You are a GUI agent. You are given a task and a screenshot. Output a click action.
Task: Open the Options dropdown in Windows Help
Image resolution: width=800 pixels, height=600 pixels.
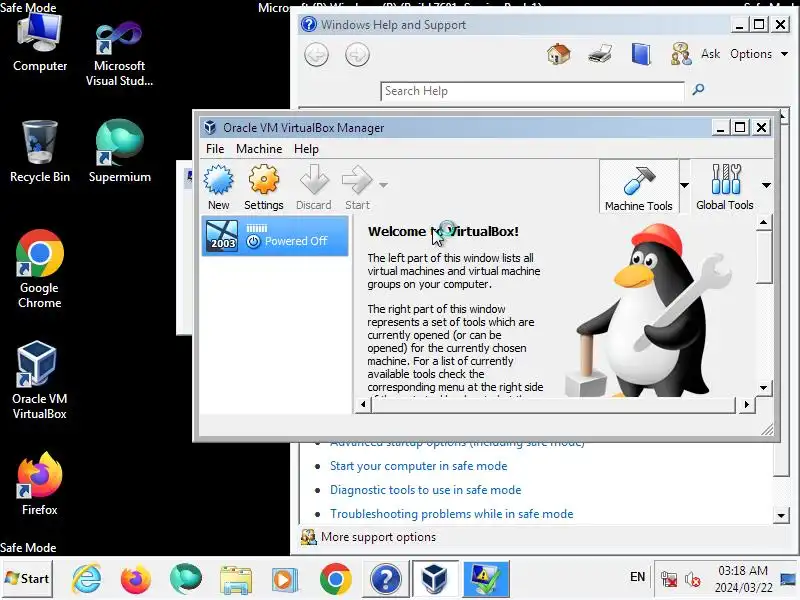click(759, 54)
